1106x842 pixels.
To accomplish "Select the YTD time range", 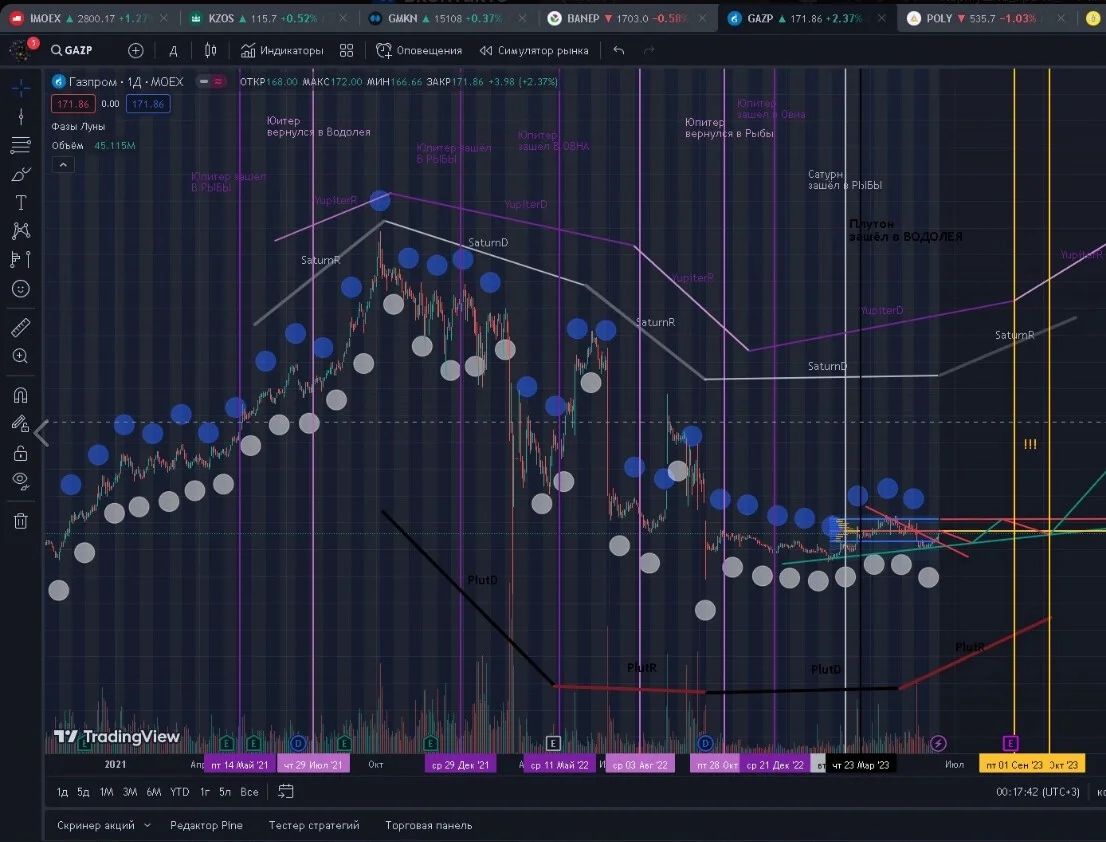I will [179, 792].
